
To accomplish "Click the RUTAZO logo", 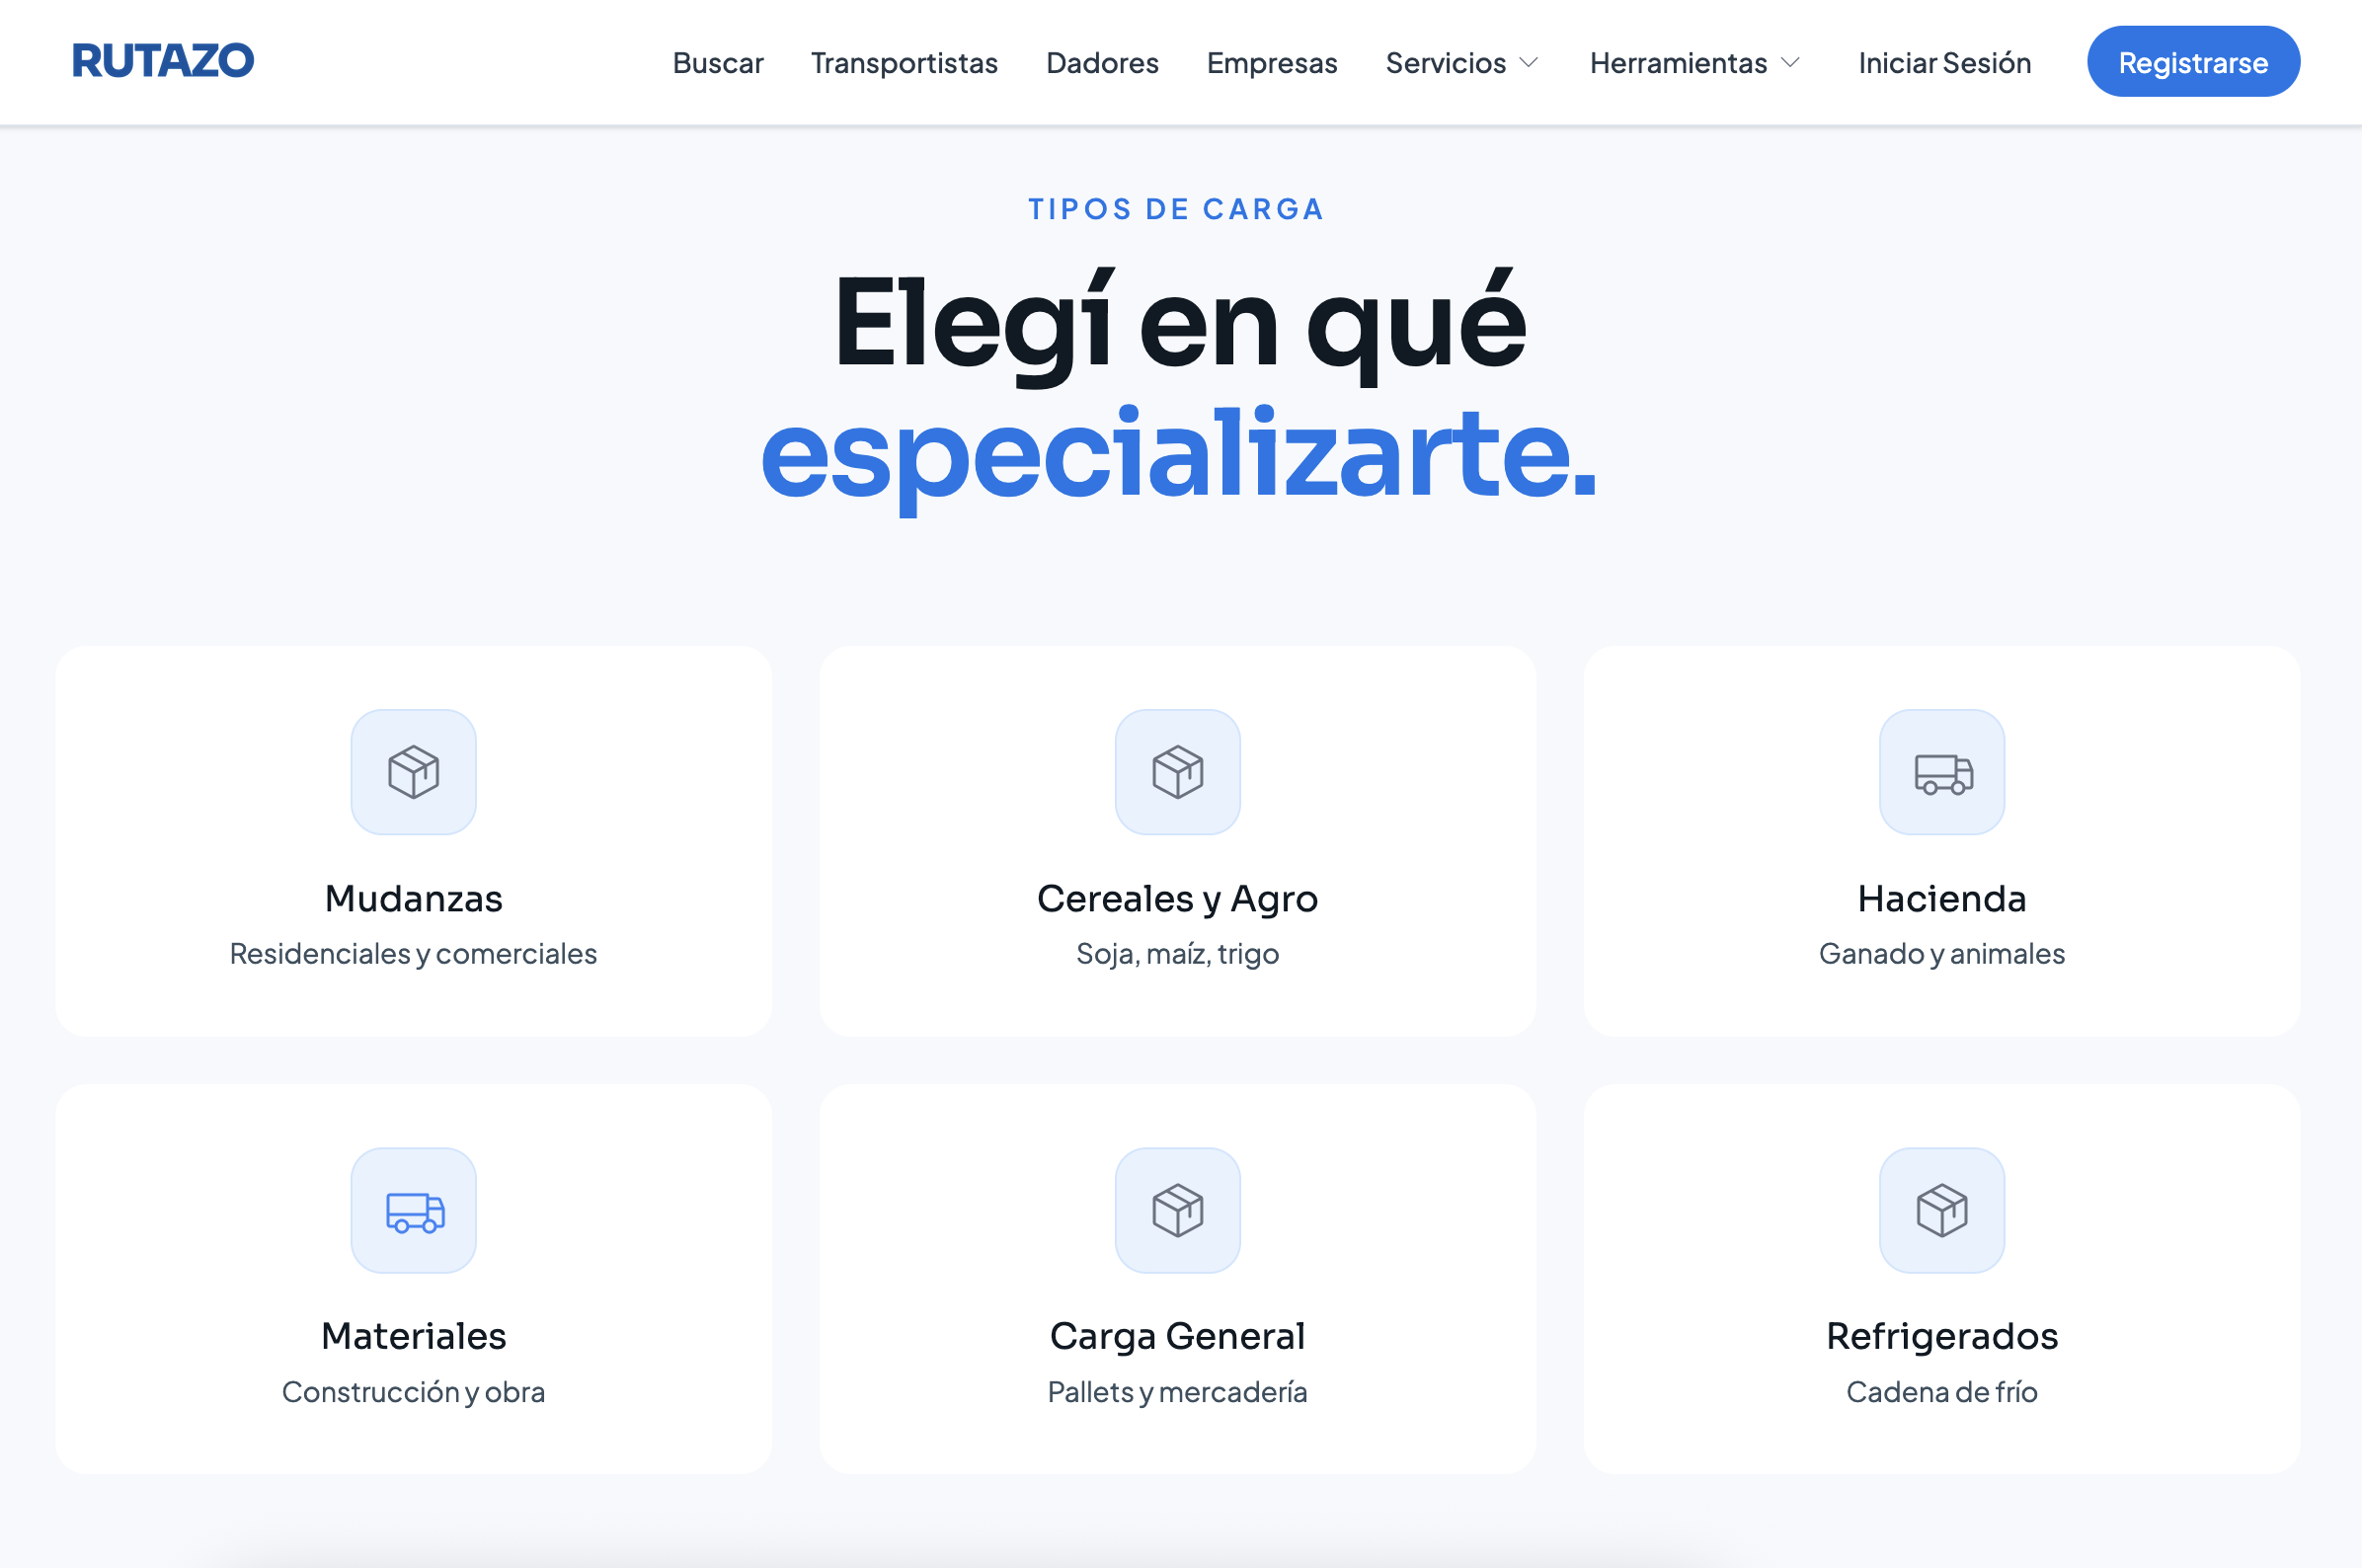I will point(163,61).
